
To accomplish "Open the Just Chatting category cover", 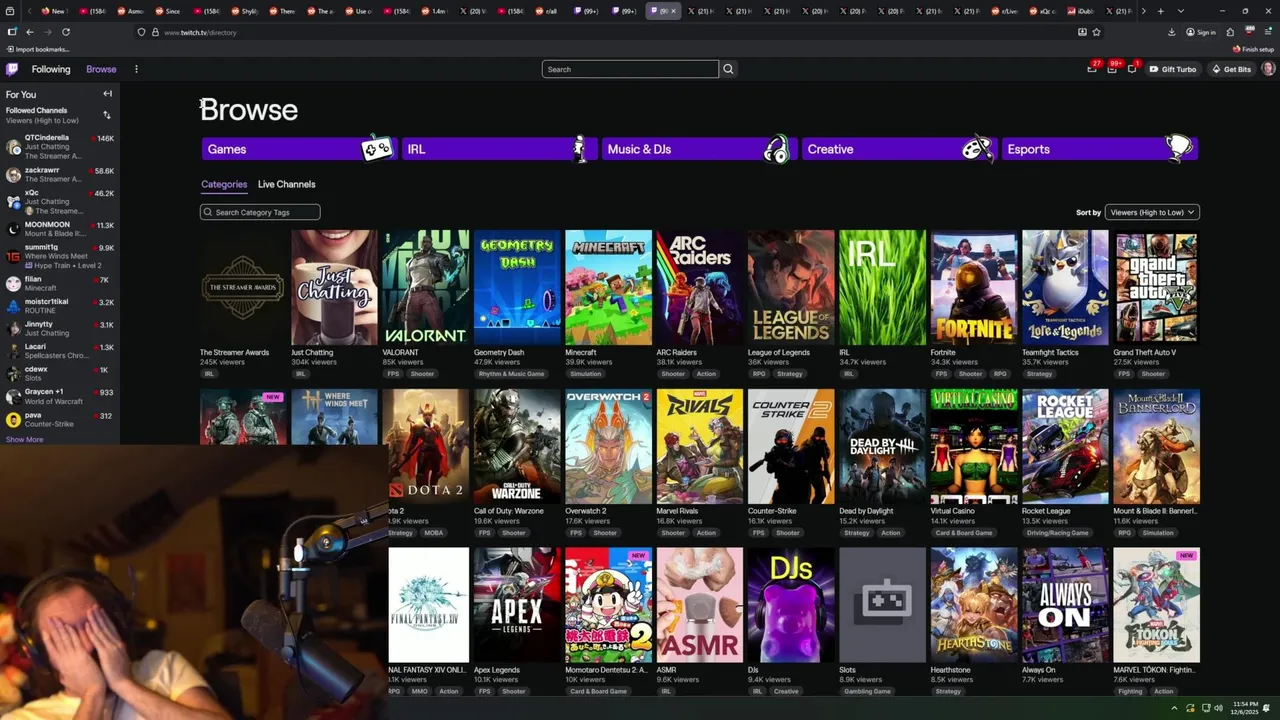I will 334,288.
